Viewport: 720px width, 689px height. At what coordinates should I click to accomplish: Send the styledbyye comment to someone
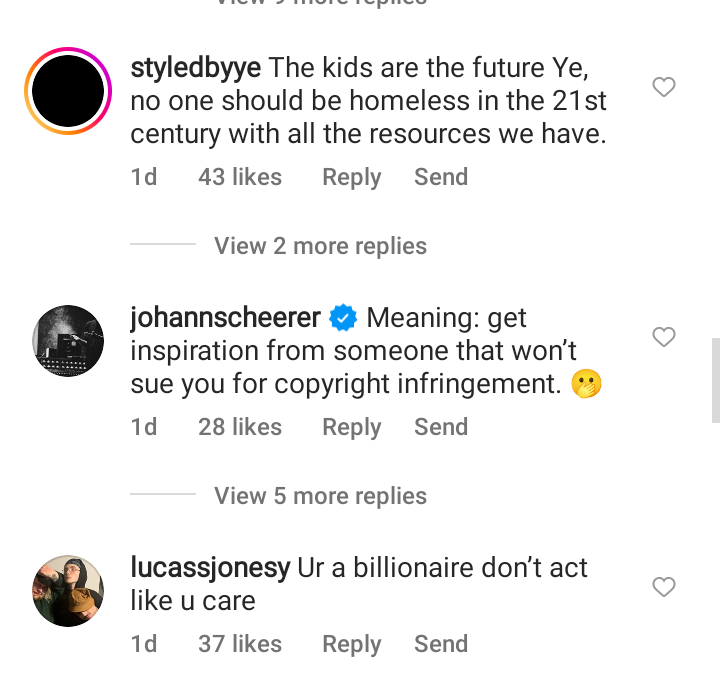tap(441, 177)
